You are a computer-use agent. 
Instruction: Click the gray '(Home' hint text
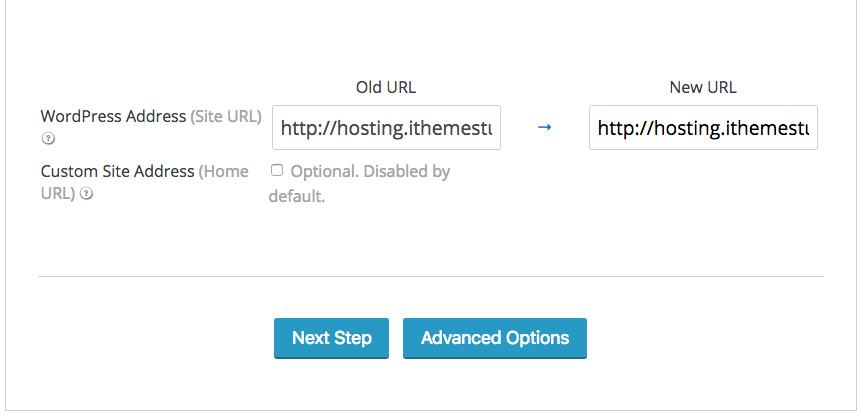223,172
